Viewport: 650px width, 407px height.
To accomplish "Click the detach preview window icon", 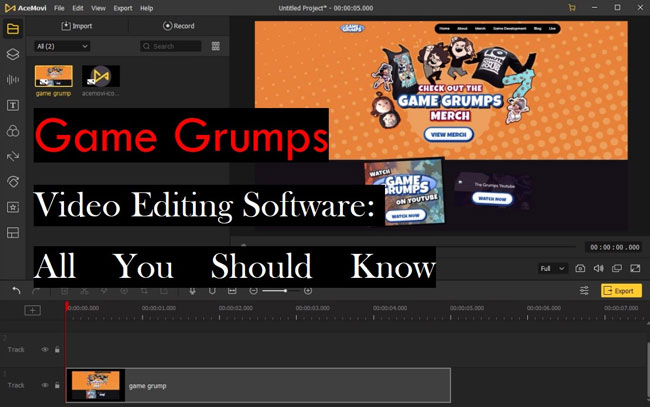I will tap(616, 269).
